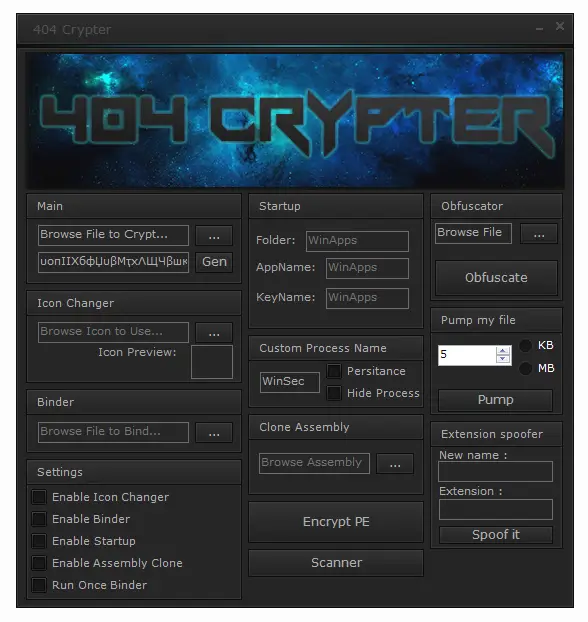Click the WinSec process name field
The width and height of the screenshot is (588, 622).
pos(290,382)
